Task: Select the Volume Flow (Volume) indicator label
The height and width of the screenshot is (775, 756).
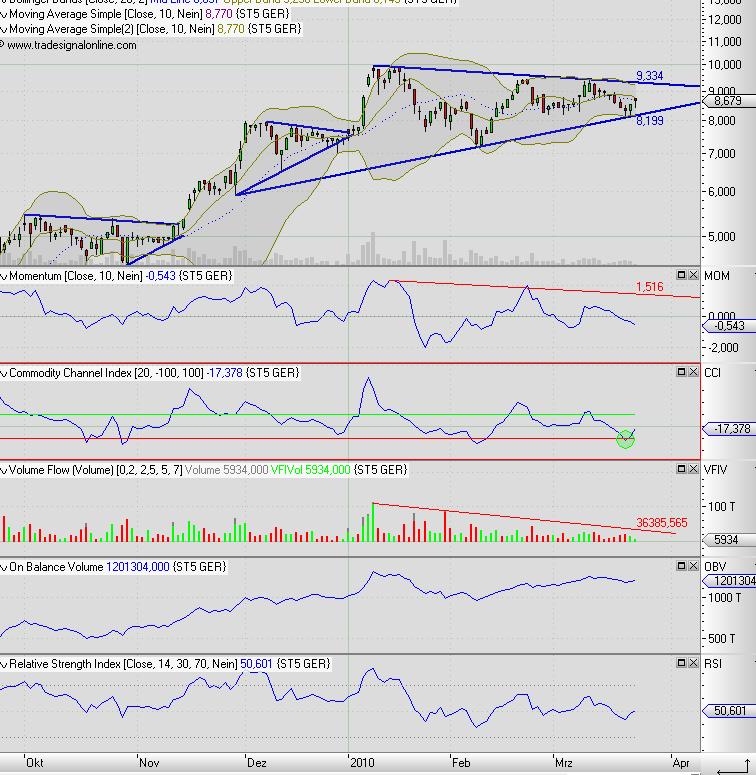Action: point(95,470)
